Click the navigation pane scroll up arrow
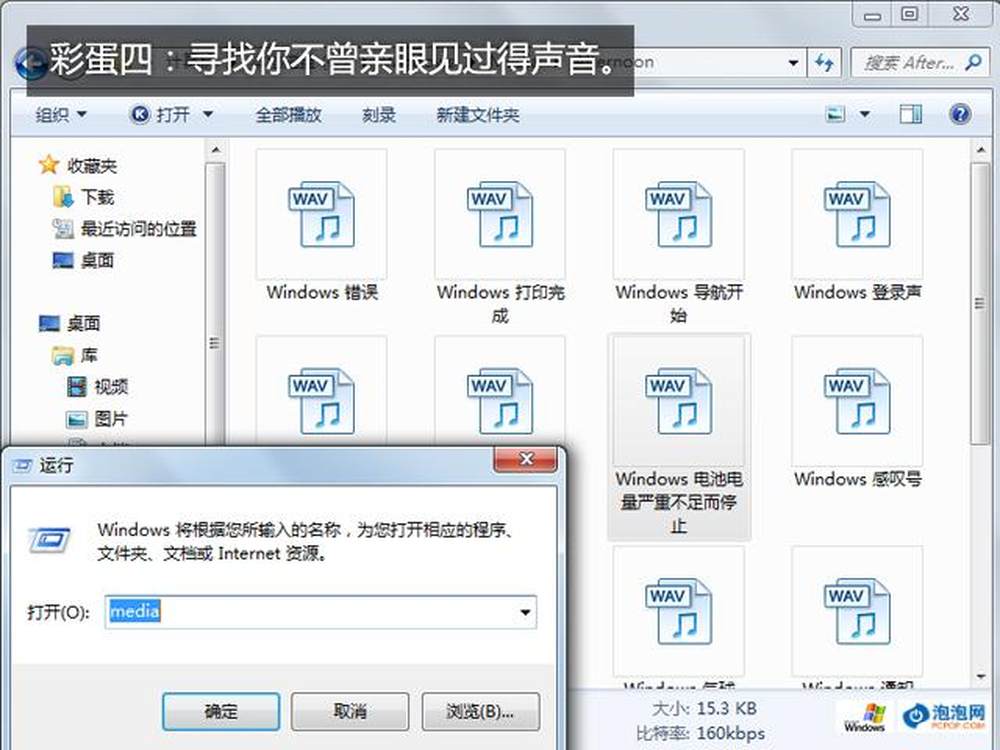This screenshot has height=750, width=1000. click(215, 150)
